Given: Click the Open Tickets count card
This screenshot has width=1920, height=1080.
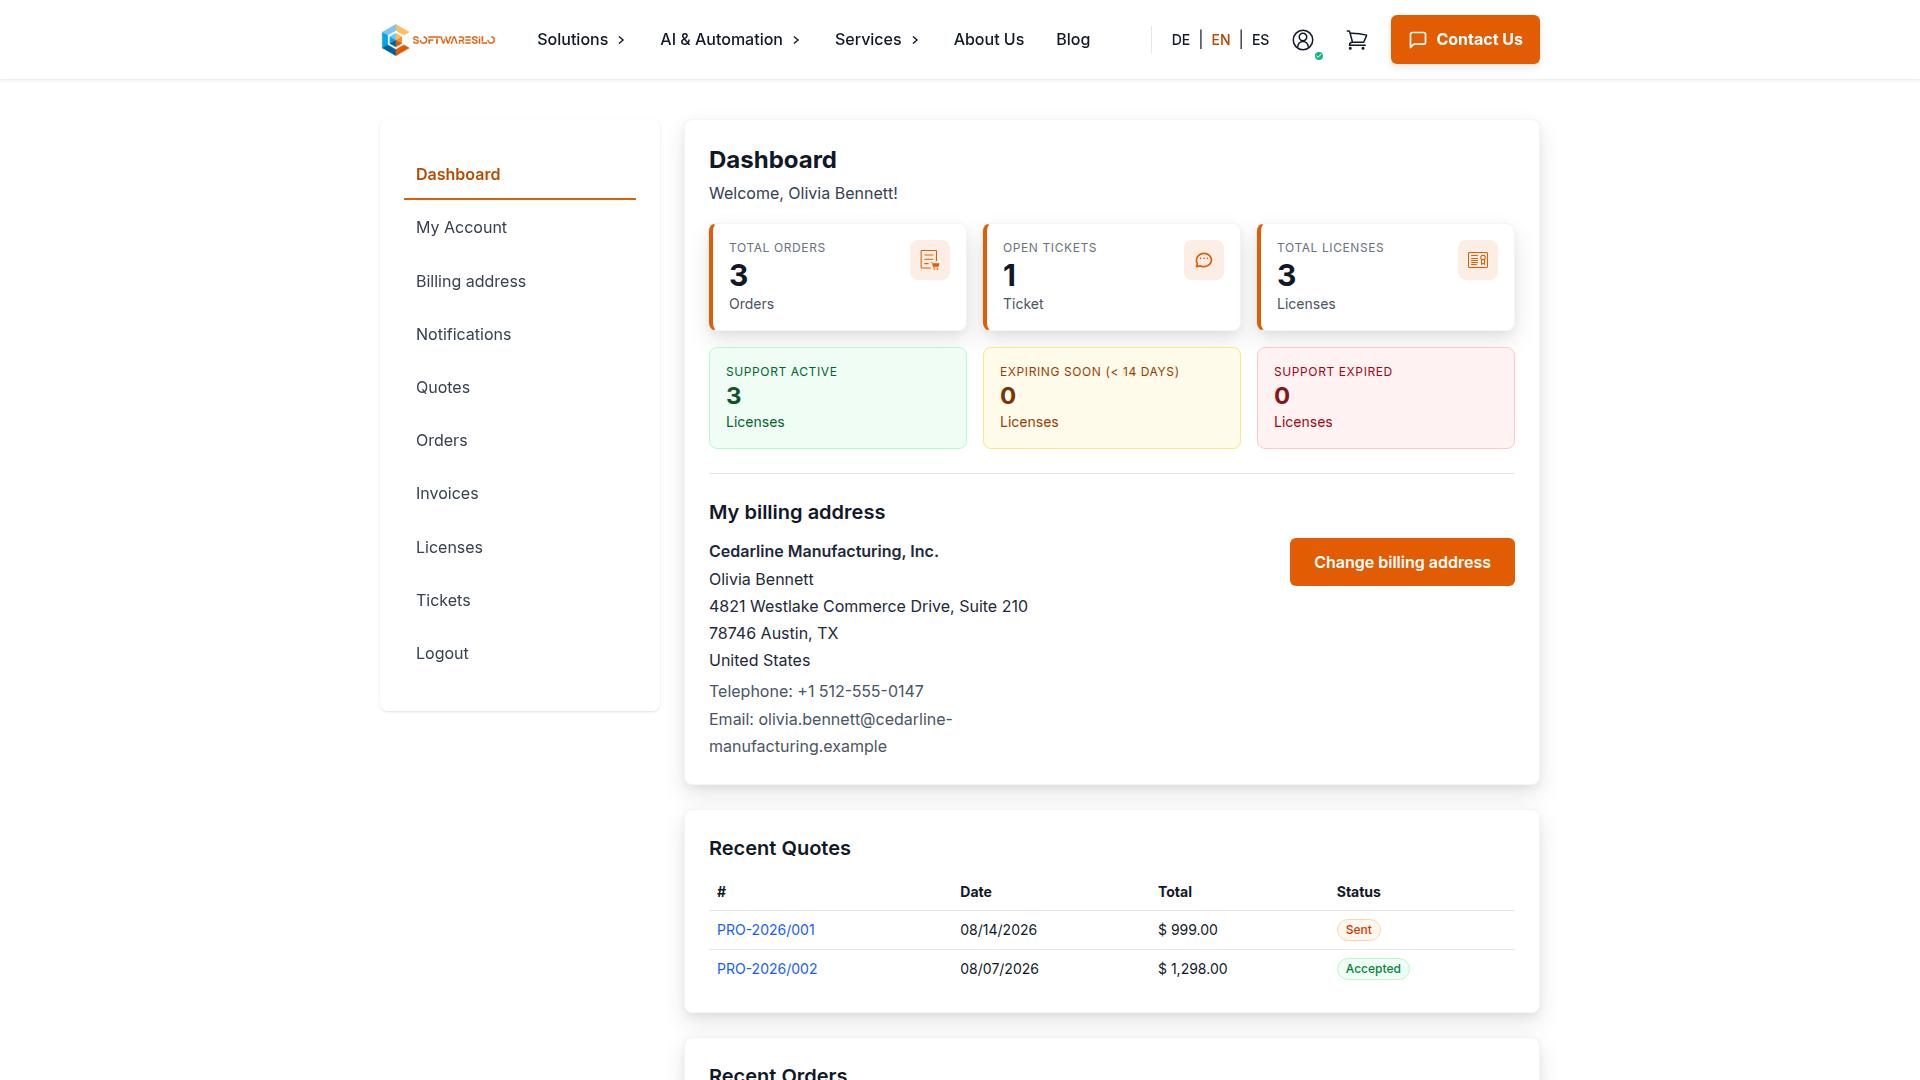Looking at the screenshot, I should tap(1112, 277).
